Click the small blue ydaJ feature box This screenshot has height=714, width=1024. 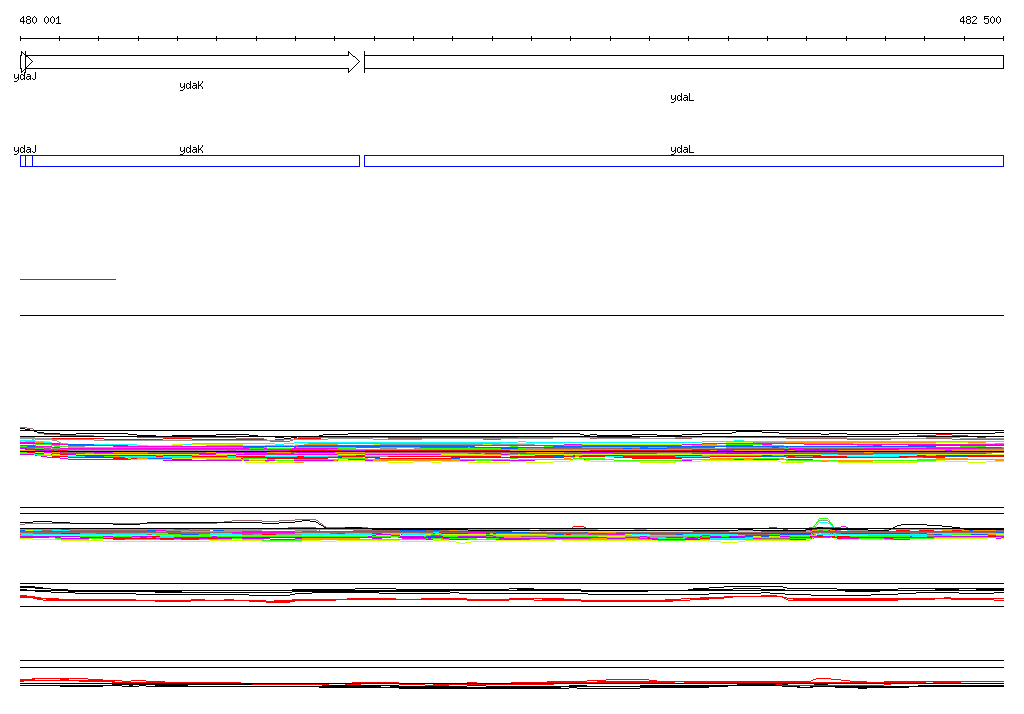[x=26, y=161]
